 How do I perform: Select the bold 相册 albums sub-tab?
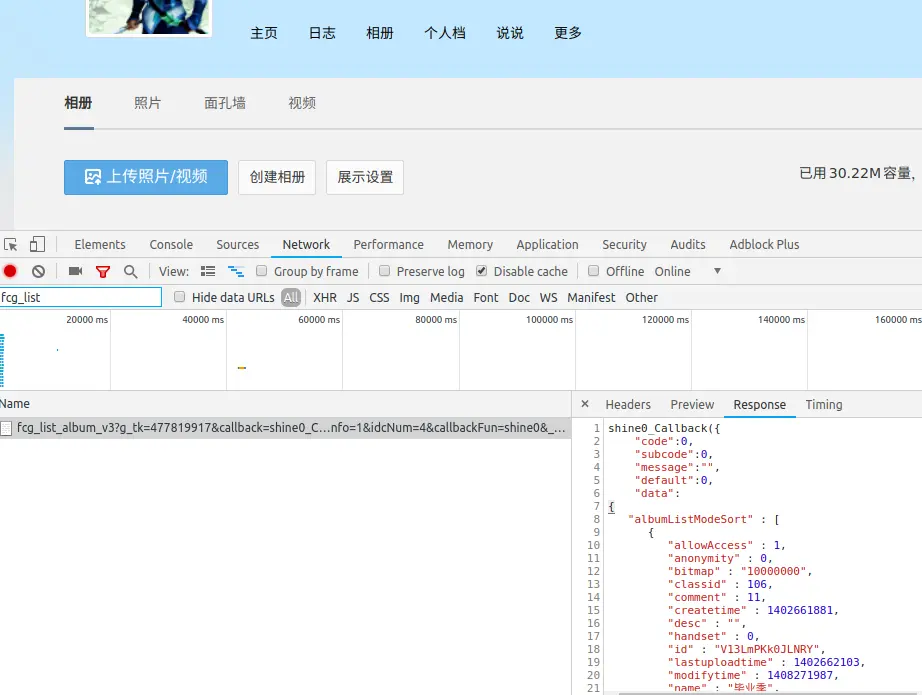(x=78, y=103)
